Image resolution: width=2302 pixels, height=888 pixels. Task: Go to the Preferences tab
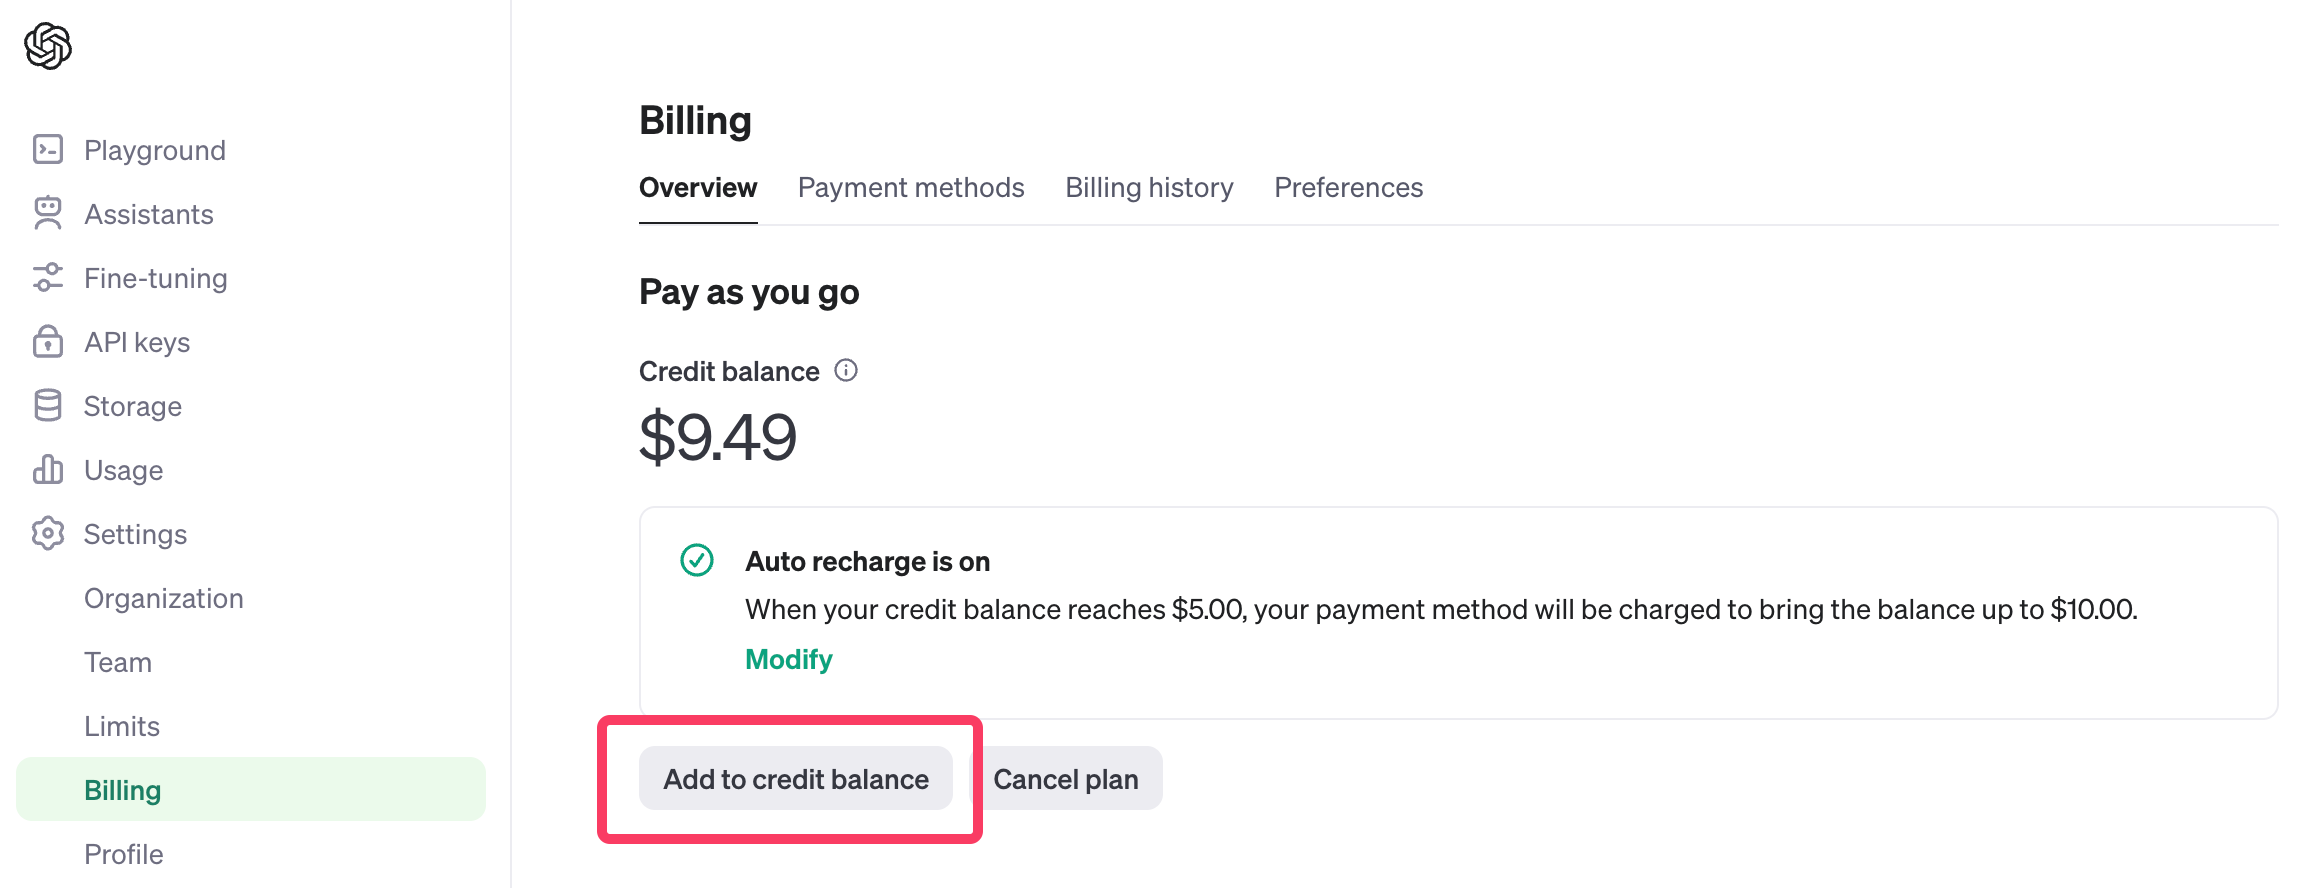pyautogui.click(x=1348, y=188)
